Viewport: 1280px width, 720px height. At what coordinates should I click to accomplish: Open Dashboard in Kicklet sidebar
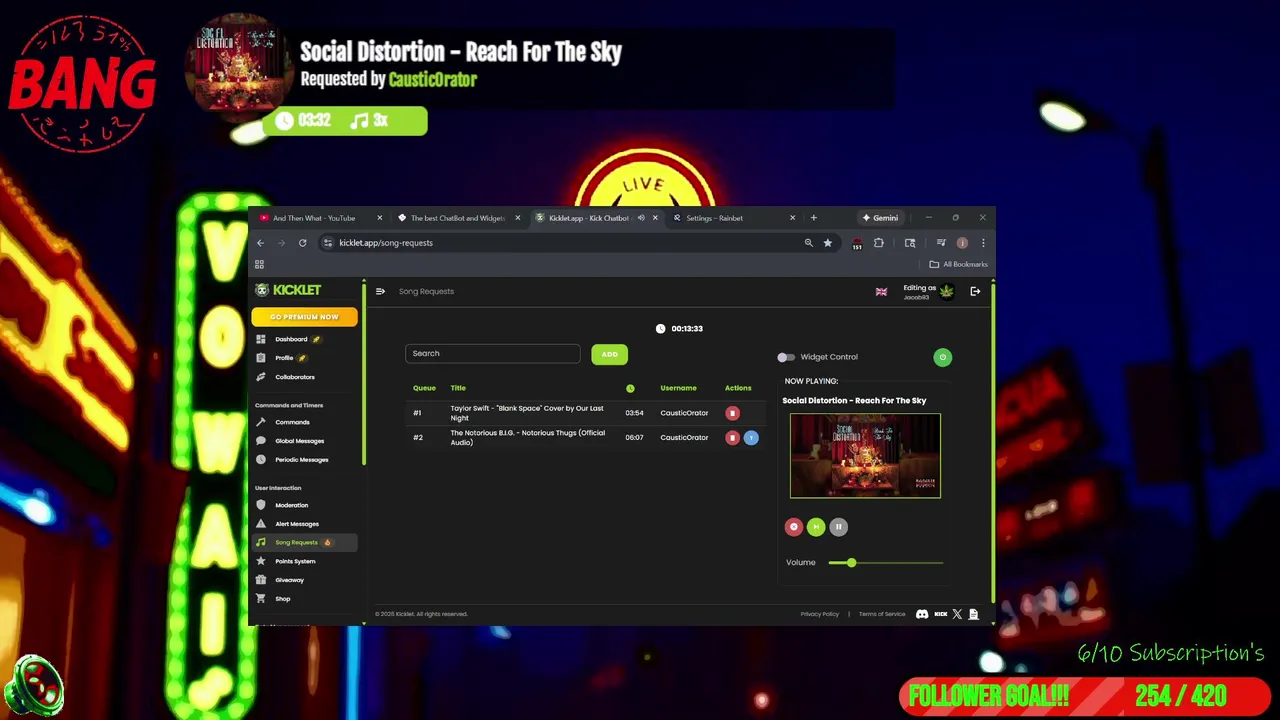tap(291, 339)
